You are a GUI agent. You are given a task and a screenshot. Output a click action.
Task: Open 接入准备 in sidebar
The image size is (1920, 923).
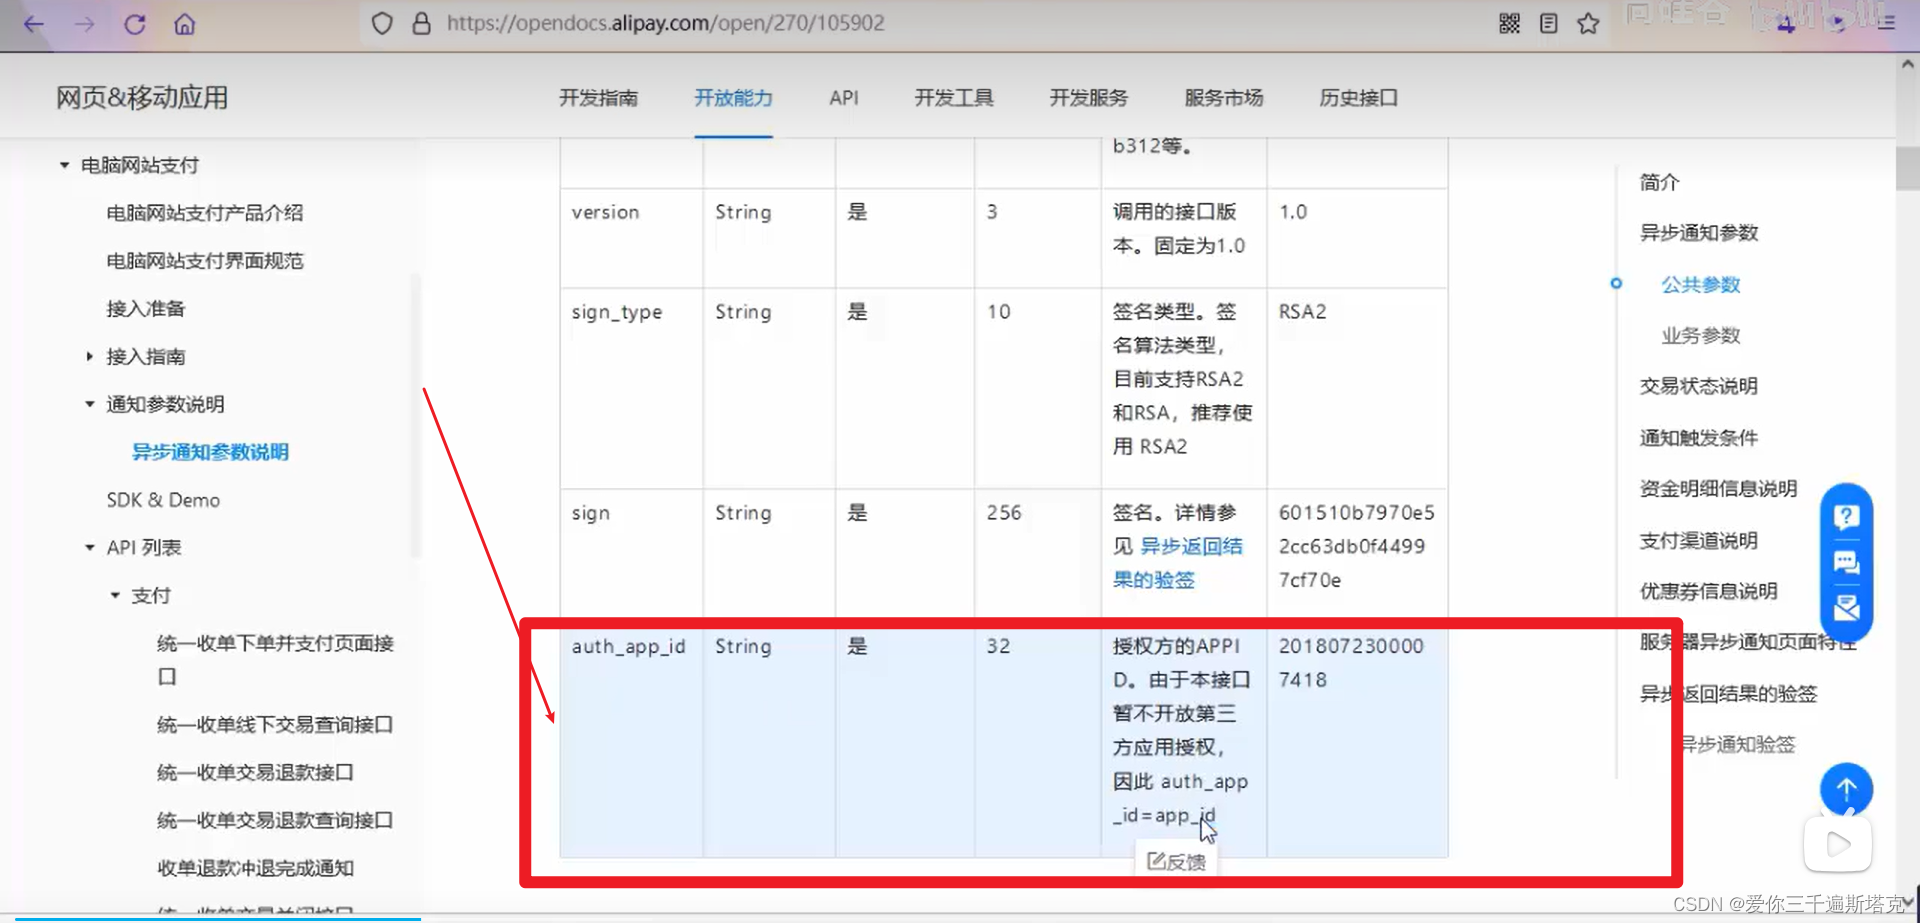pyautogui.click(x=146, y=308)
